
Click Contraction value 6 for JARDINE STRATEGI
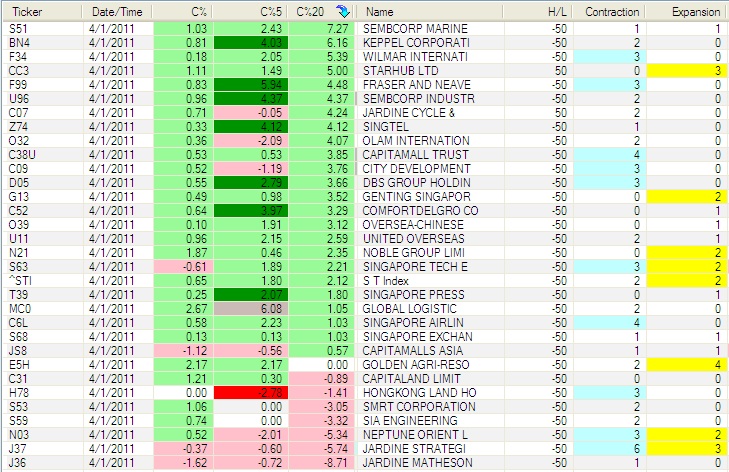[612, 450]
